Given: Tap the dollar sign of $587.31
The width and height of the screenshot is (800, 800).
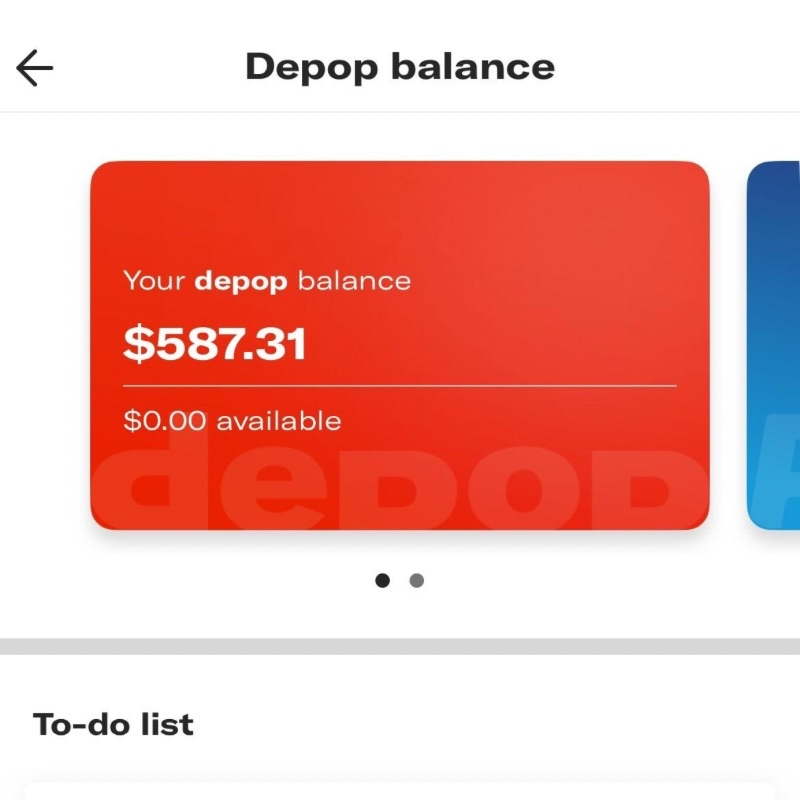Looking at the screenshot, I should tap(135, 344).
